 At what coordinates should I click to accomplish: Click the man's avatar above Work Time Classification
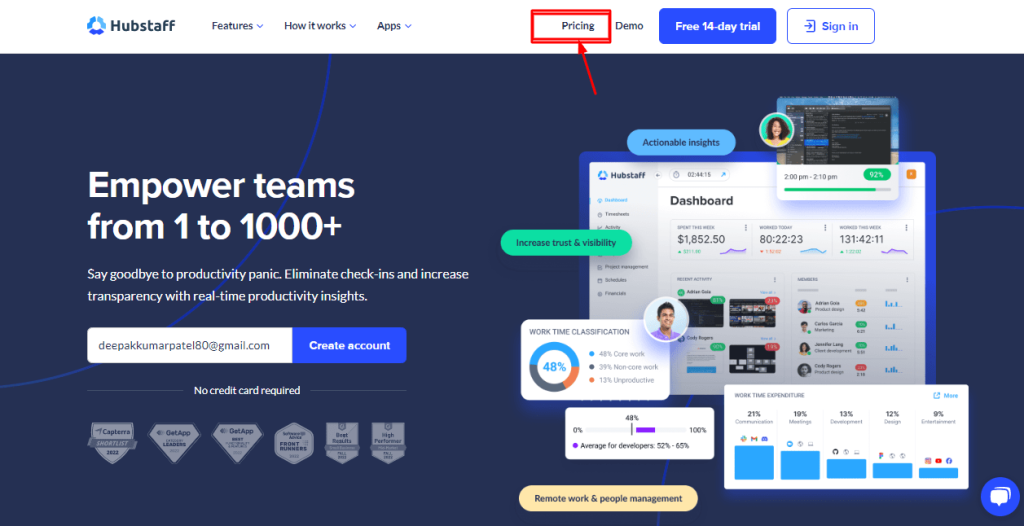665,320
